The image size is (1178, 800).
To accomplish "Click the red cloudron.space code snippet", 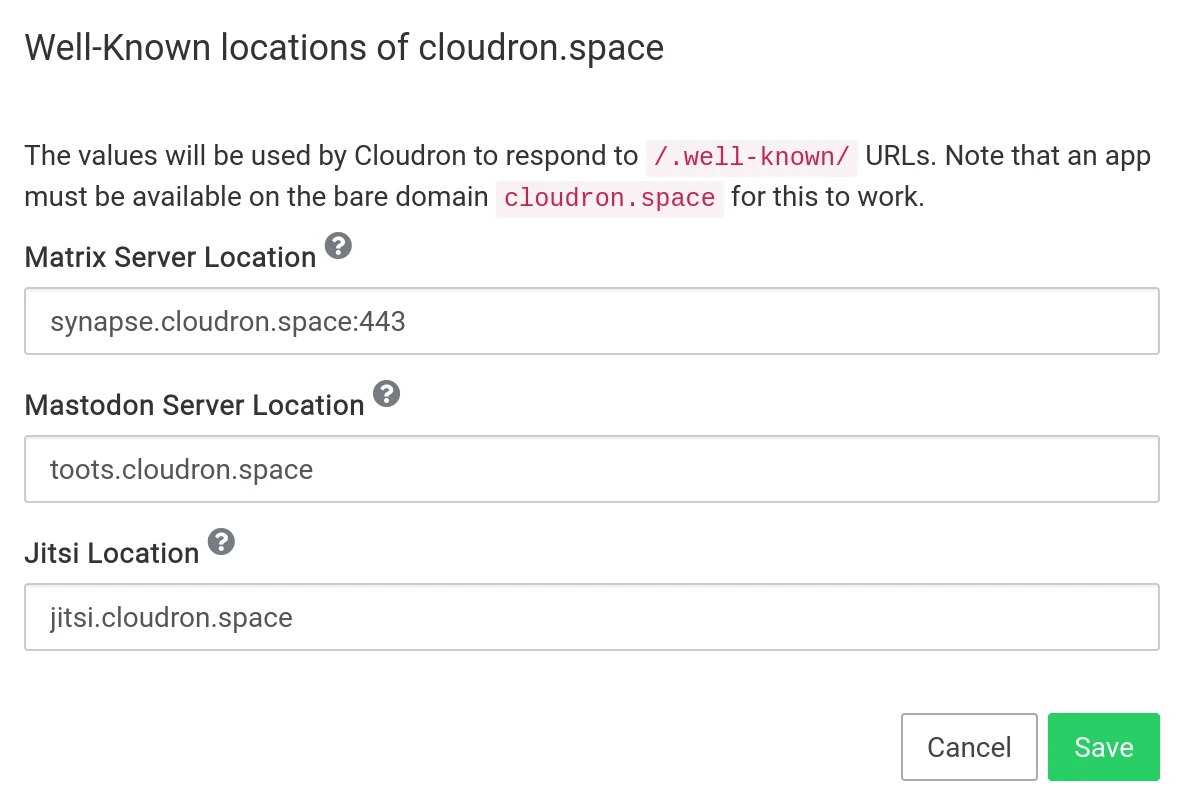I will [609, 197].
